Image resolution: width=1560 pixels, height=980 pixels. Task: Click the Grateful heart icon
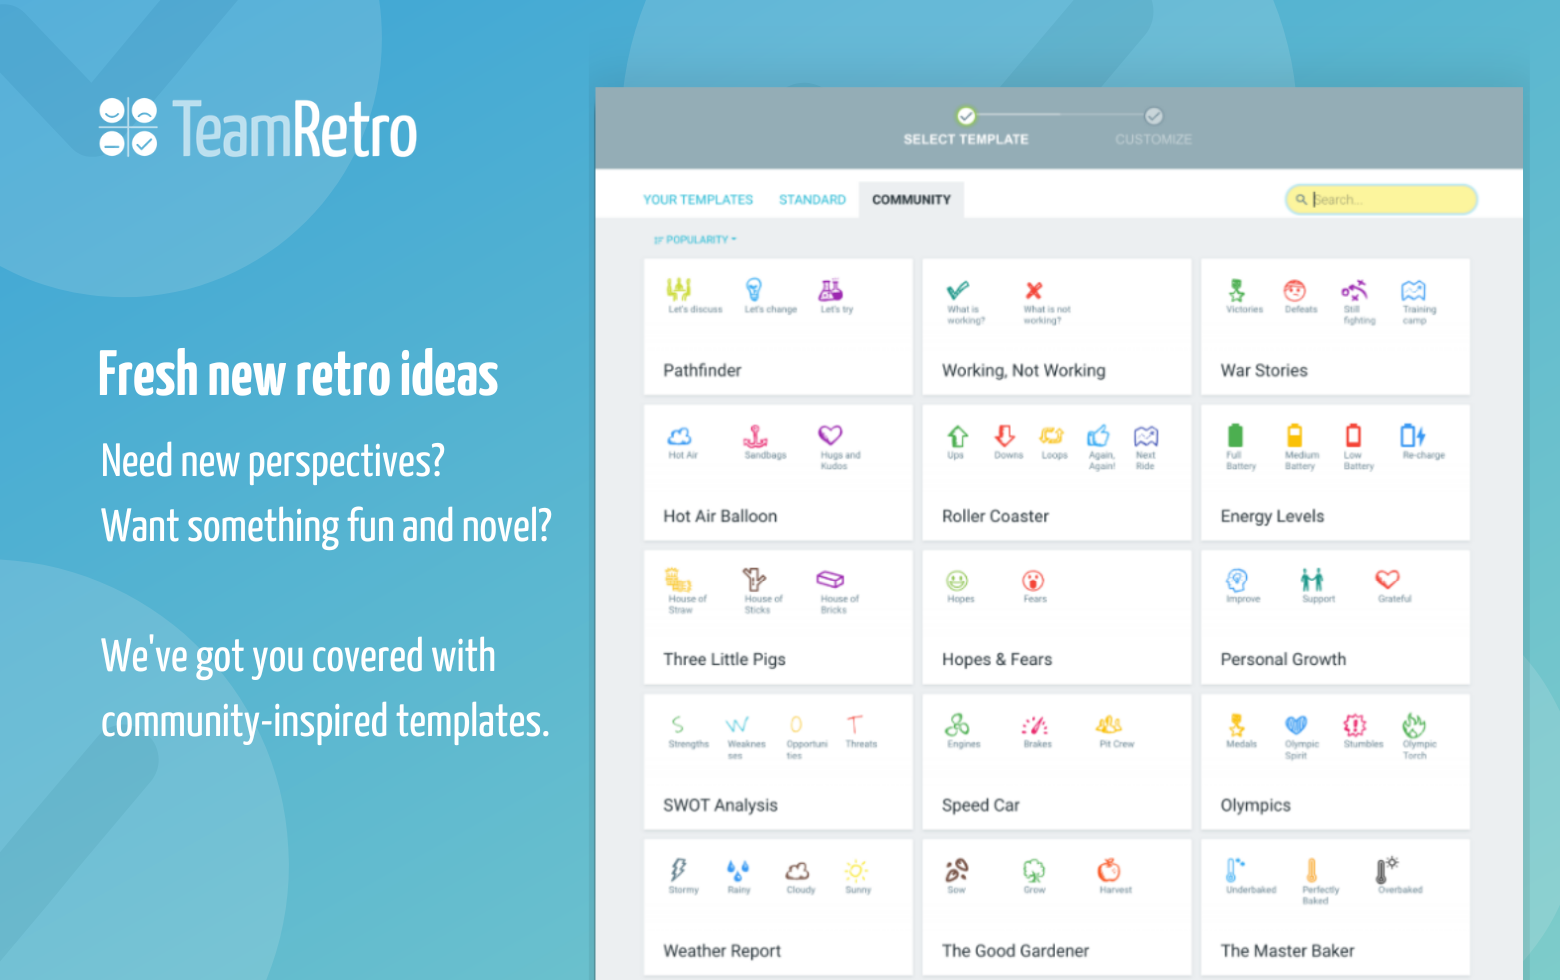point(1387,579)
